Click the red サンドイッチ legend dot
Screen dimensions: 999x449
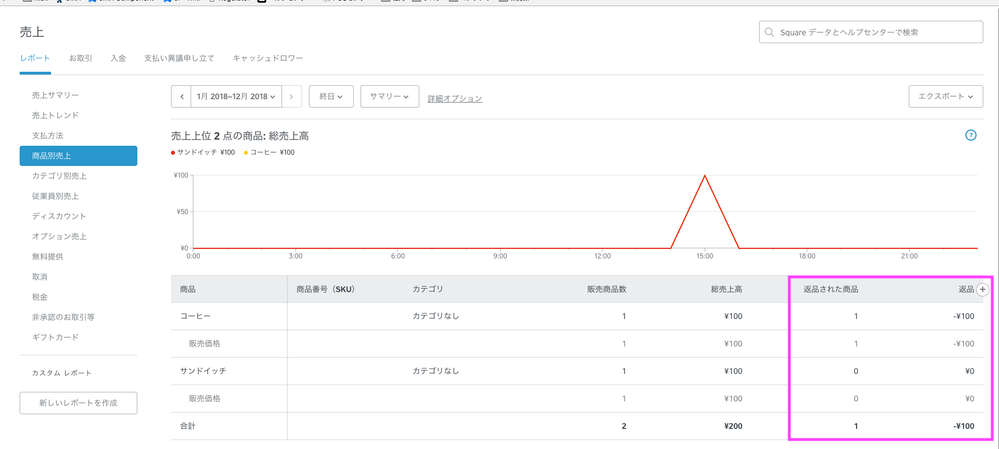174,153
